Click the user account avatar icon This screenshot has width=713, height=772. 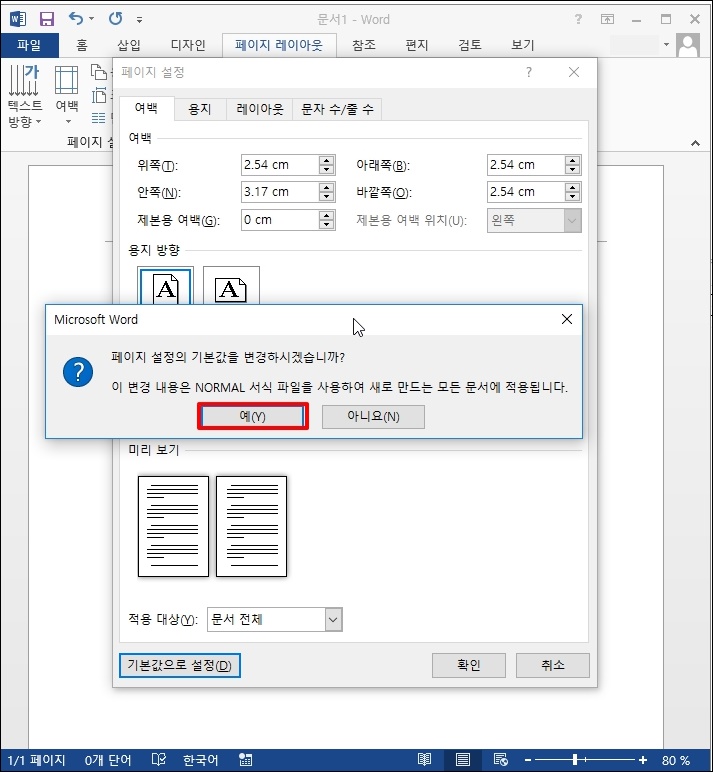point(688,45)
